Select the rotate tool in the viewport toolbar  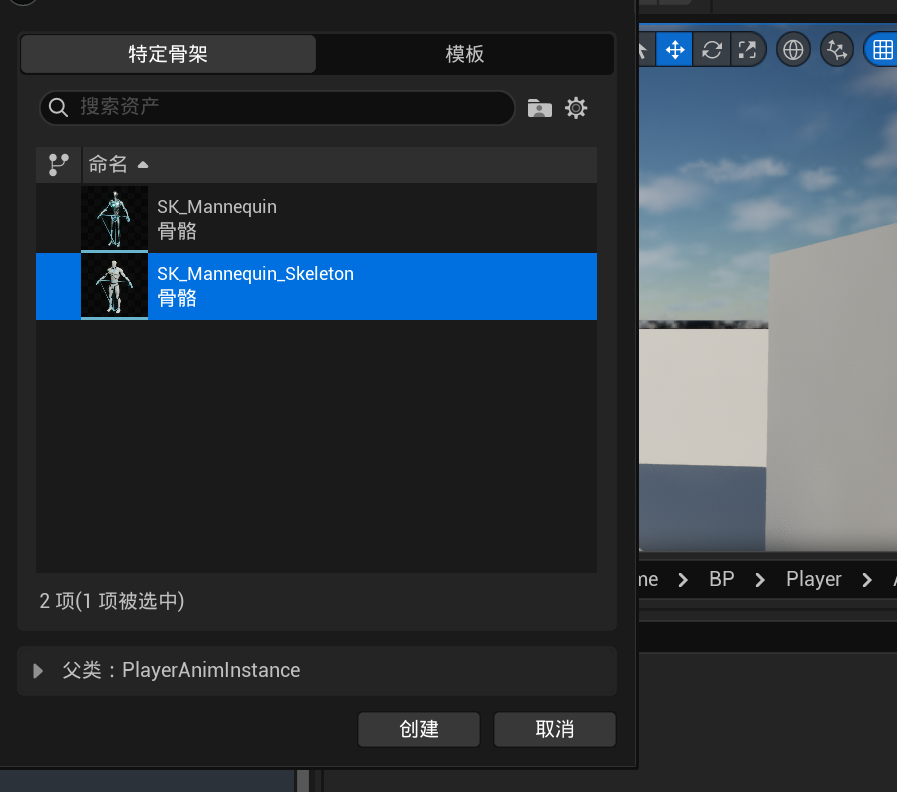coord(712,50)
